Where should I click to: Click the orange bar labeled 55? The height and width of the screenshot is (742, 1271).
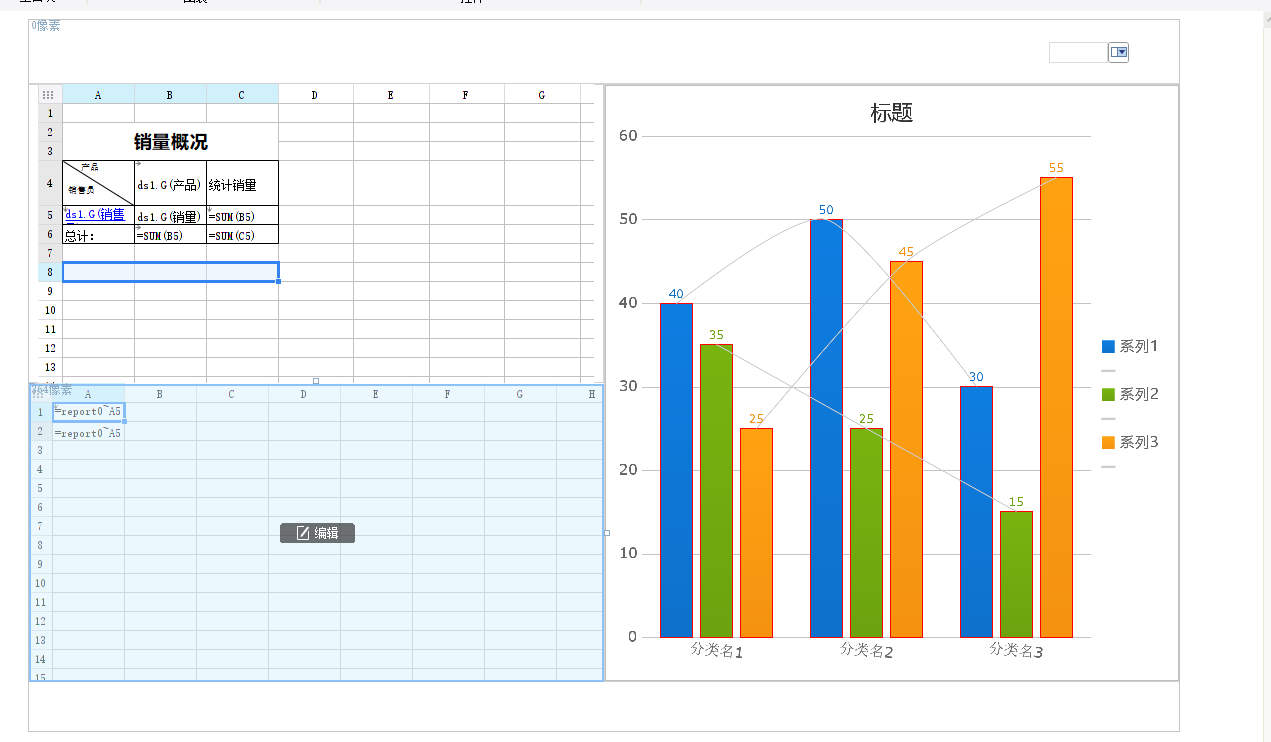click(x=1056, y=407)
